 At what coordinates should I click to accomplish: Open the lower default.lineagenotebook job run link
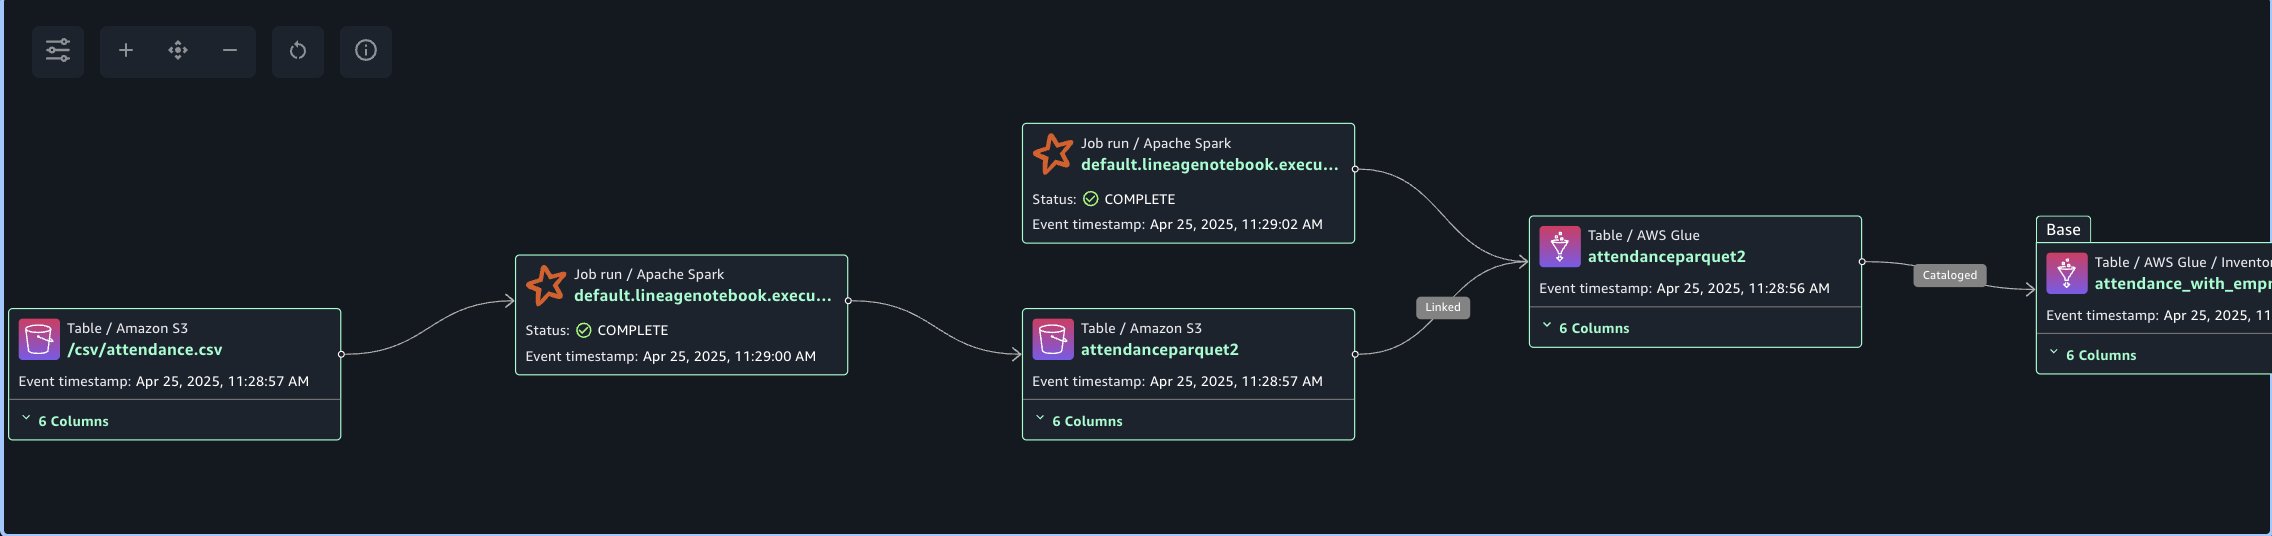point(702,296)
